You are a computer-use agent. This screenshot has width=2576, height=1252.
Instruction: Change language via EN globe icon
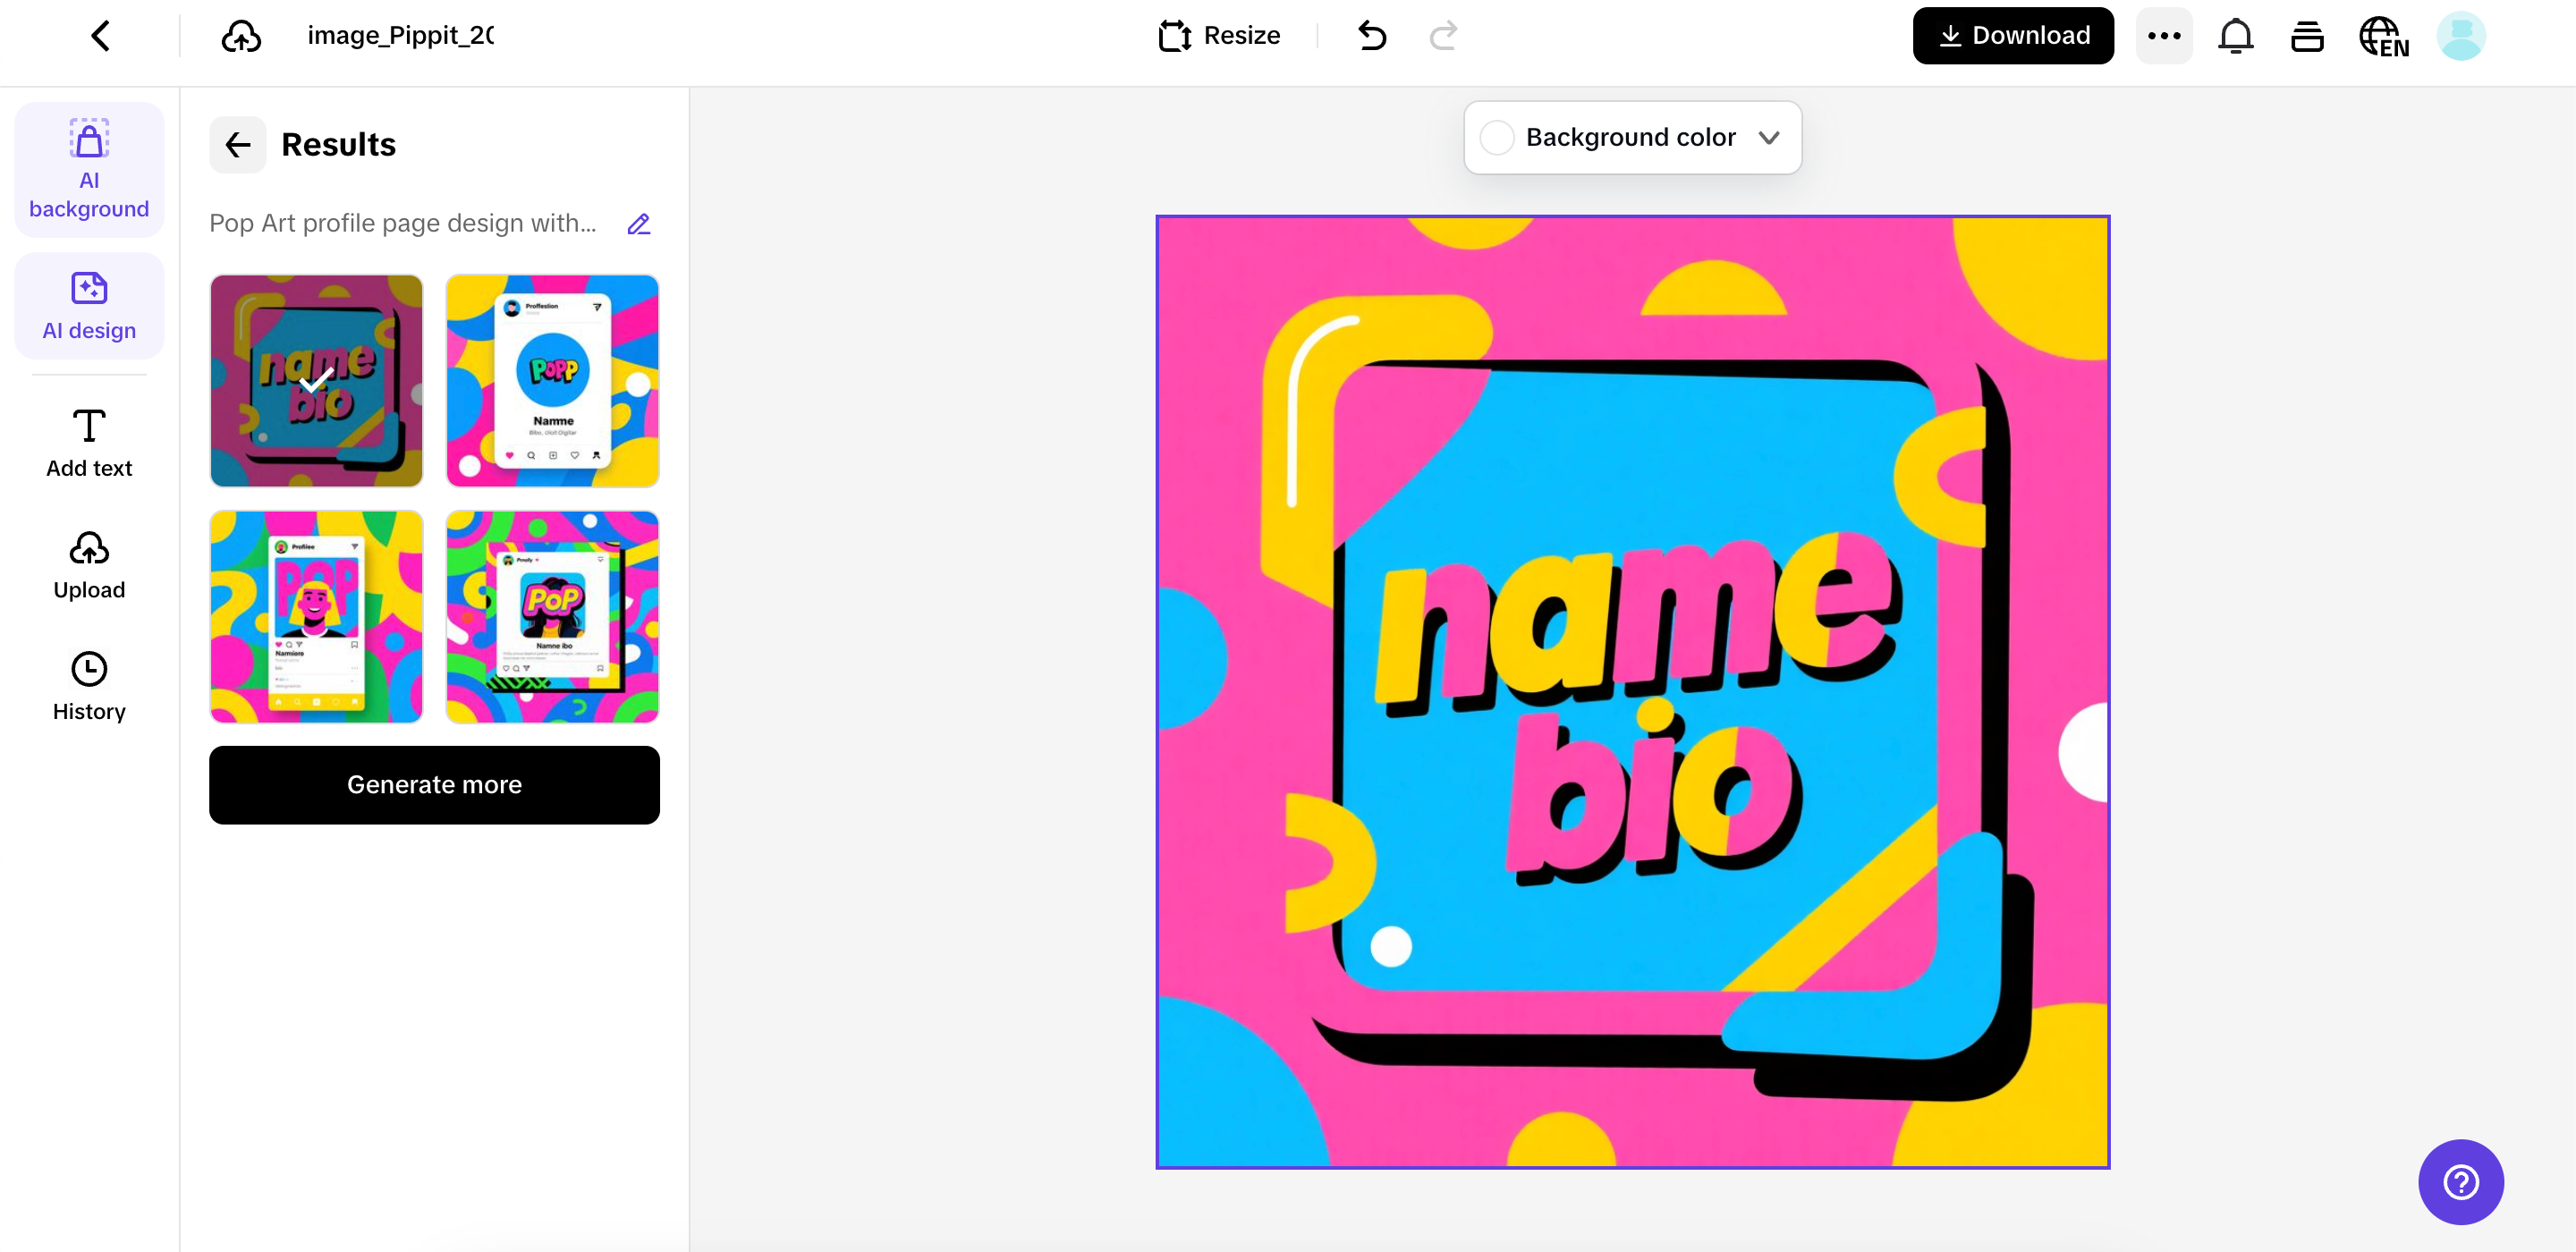point(2383,36)
